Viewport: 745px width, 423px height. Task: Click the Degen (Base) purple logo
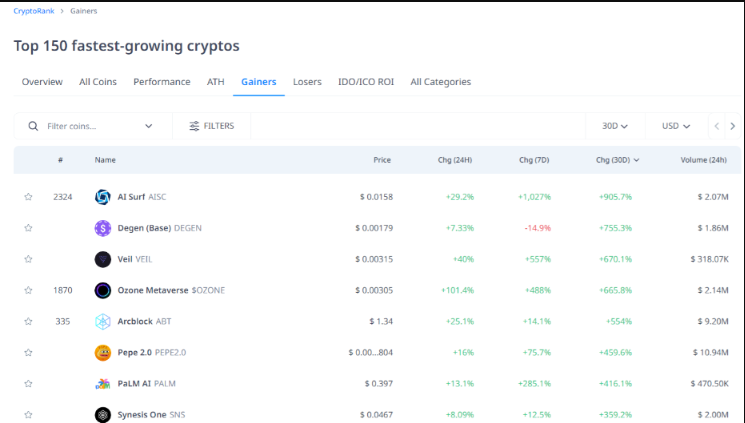(x=103, y=228)
